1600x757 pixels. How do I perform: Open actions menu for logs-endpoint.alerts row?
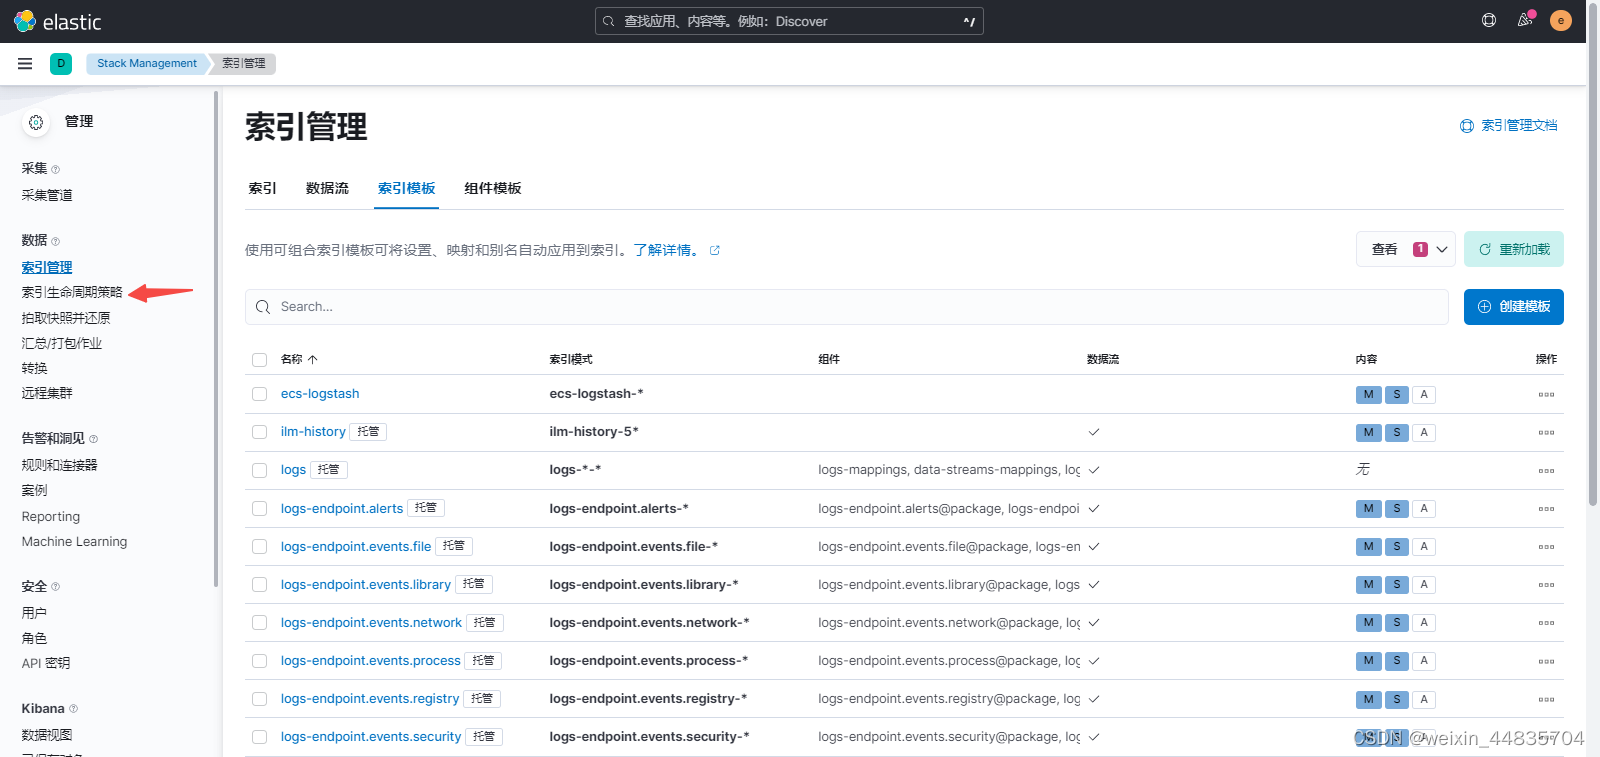pos(1546,509)
